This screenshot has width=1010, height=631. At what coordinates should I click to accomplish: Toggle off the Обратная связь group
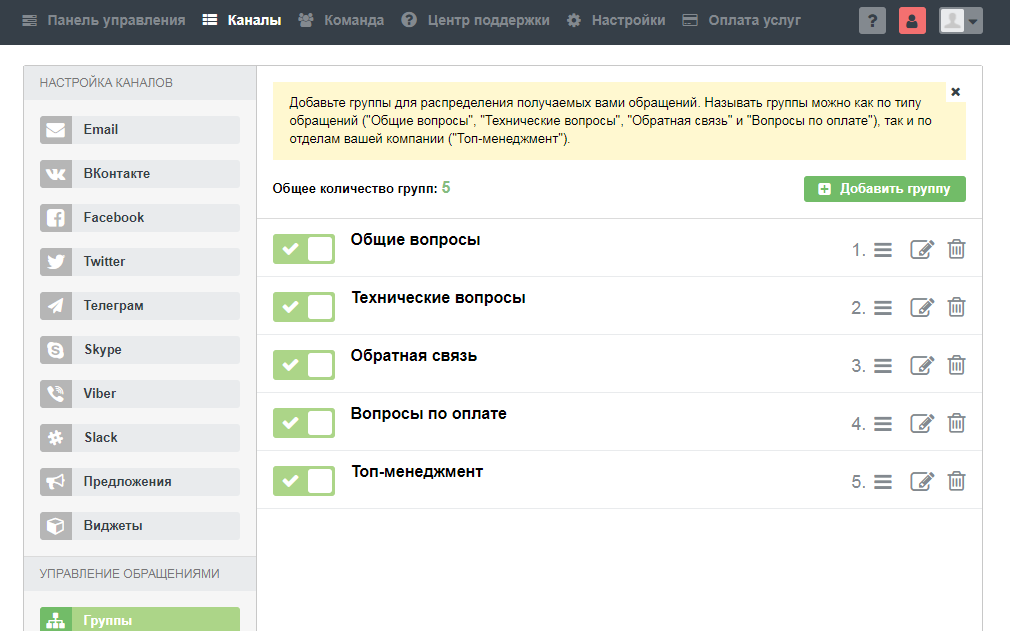point(303,365)
